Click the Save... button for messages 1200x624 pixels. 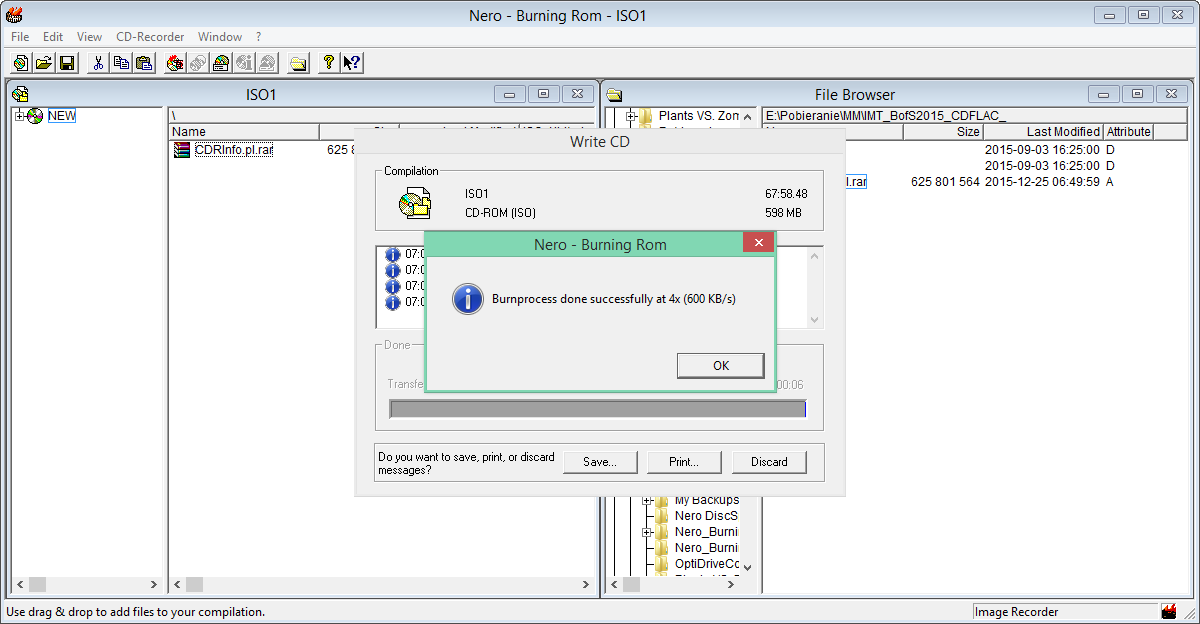pyautogui.click(x=599, y=462)
